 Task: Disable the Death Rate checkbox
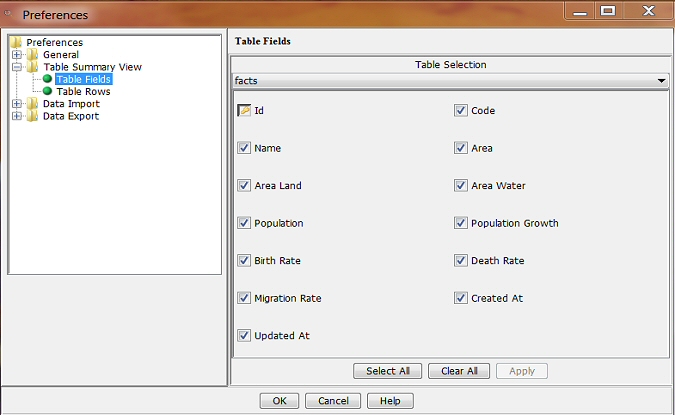(x=461, y=261)
